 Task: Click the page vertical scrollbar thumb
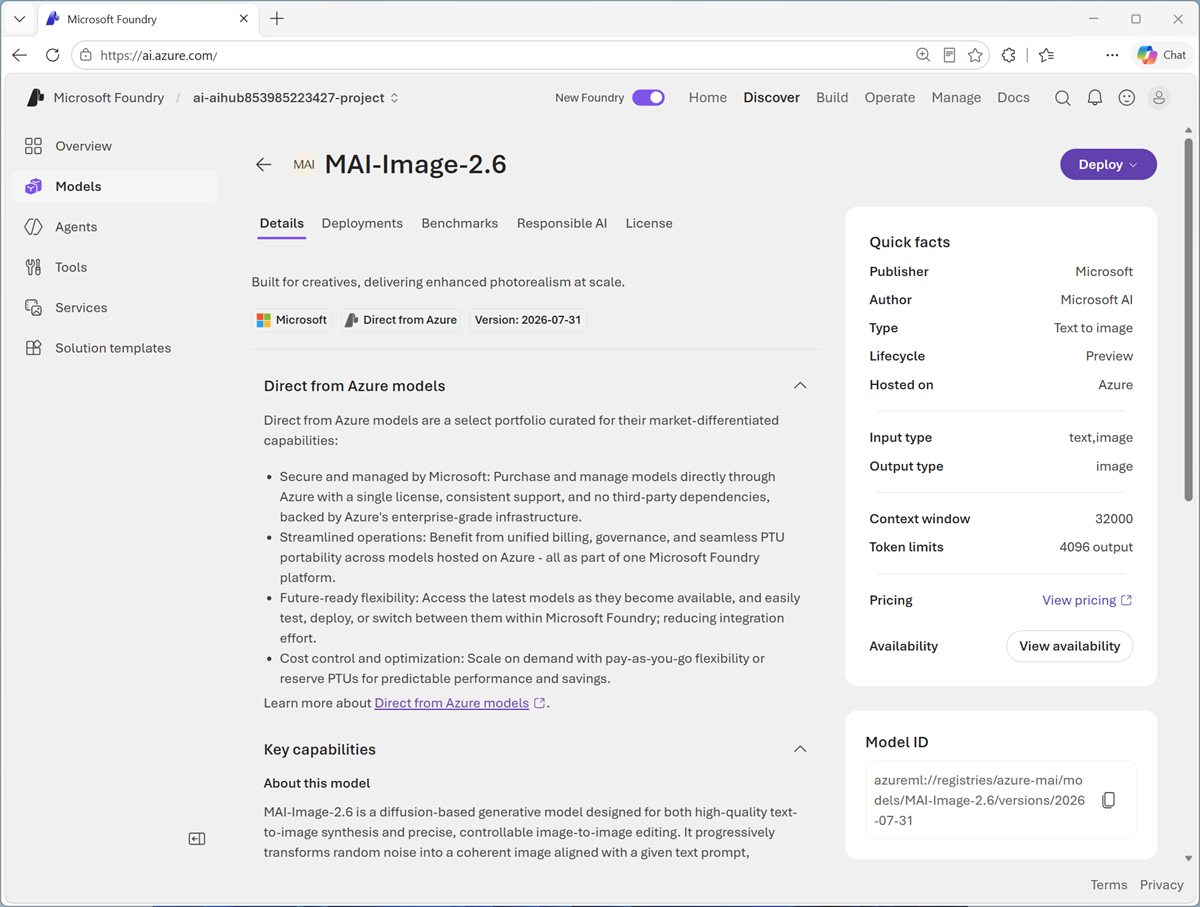tap(1188, 320)
